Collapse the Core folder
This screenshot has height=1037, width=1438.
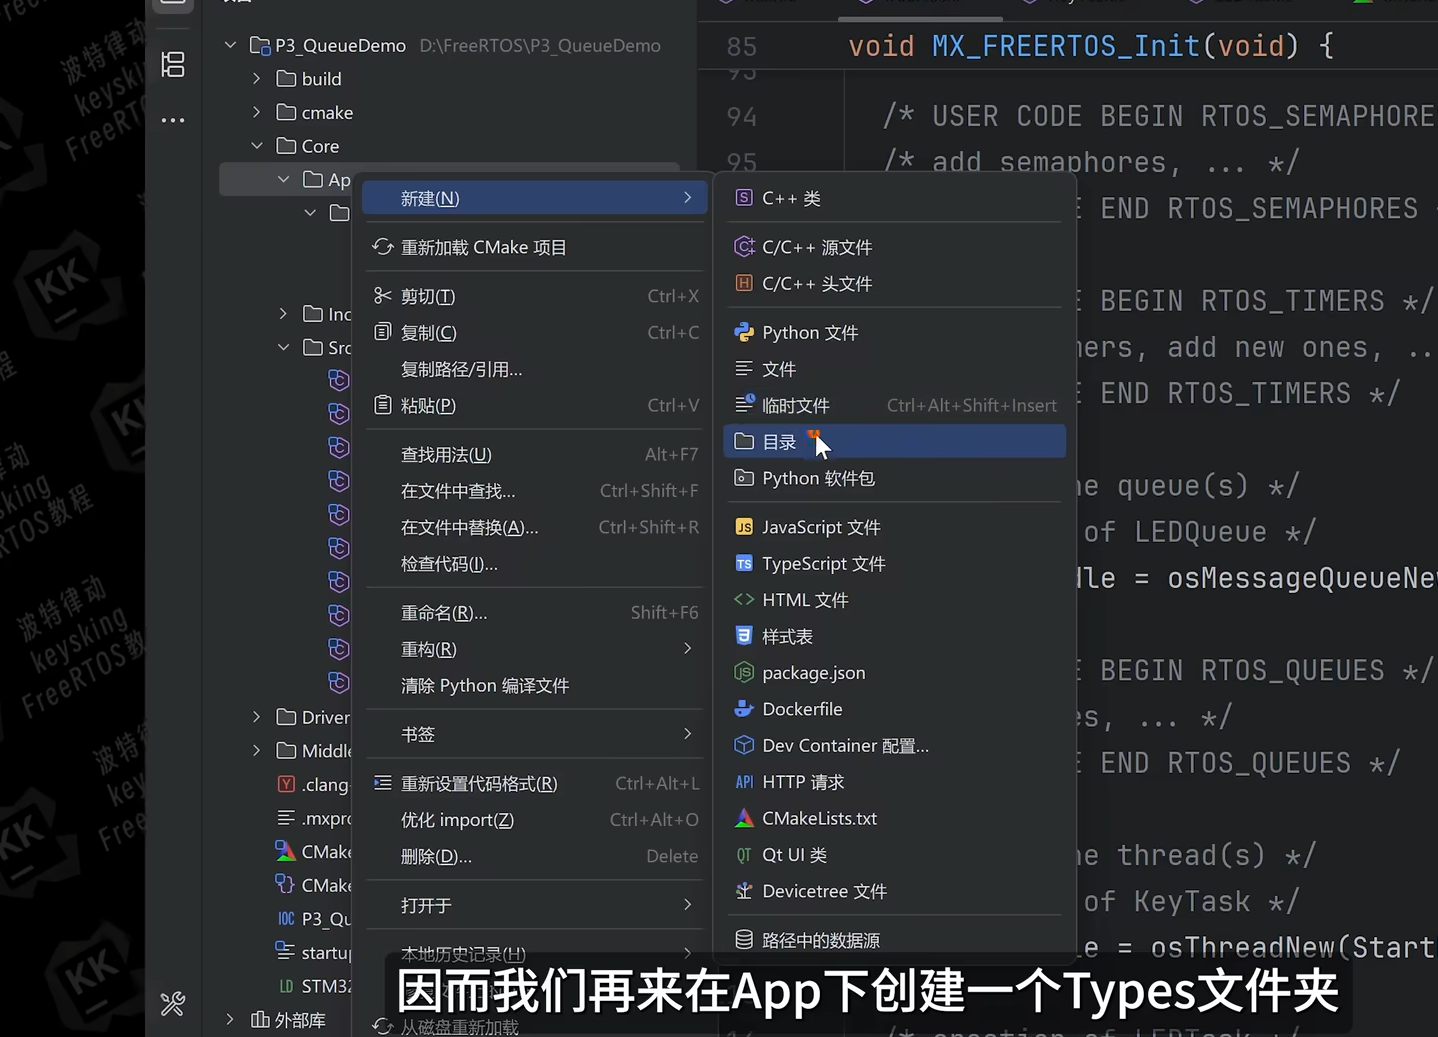[x=257, y=146]
